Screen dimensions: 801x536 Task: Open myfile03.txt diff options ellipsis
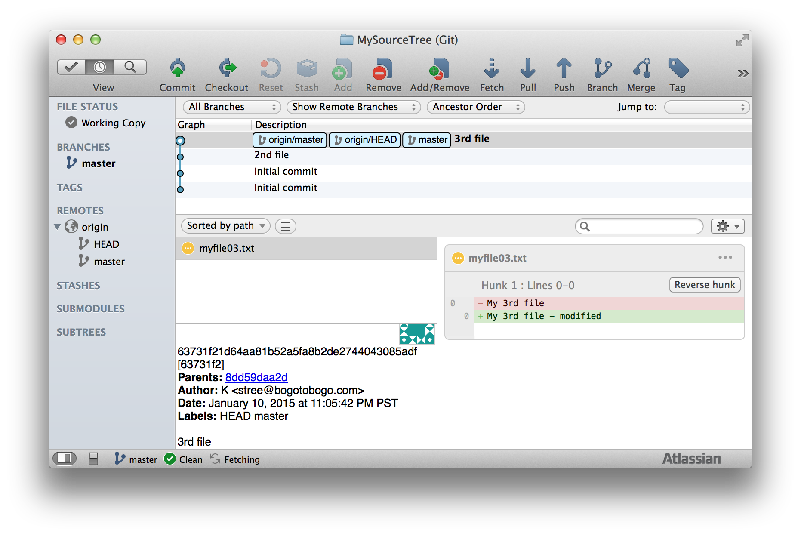[725, 258]
